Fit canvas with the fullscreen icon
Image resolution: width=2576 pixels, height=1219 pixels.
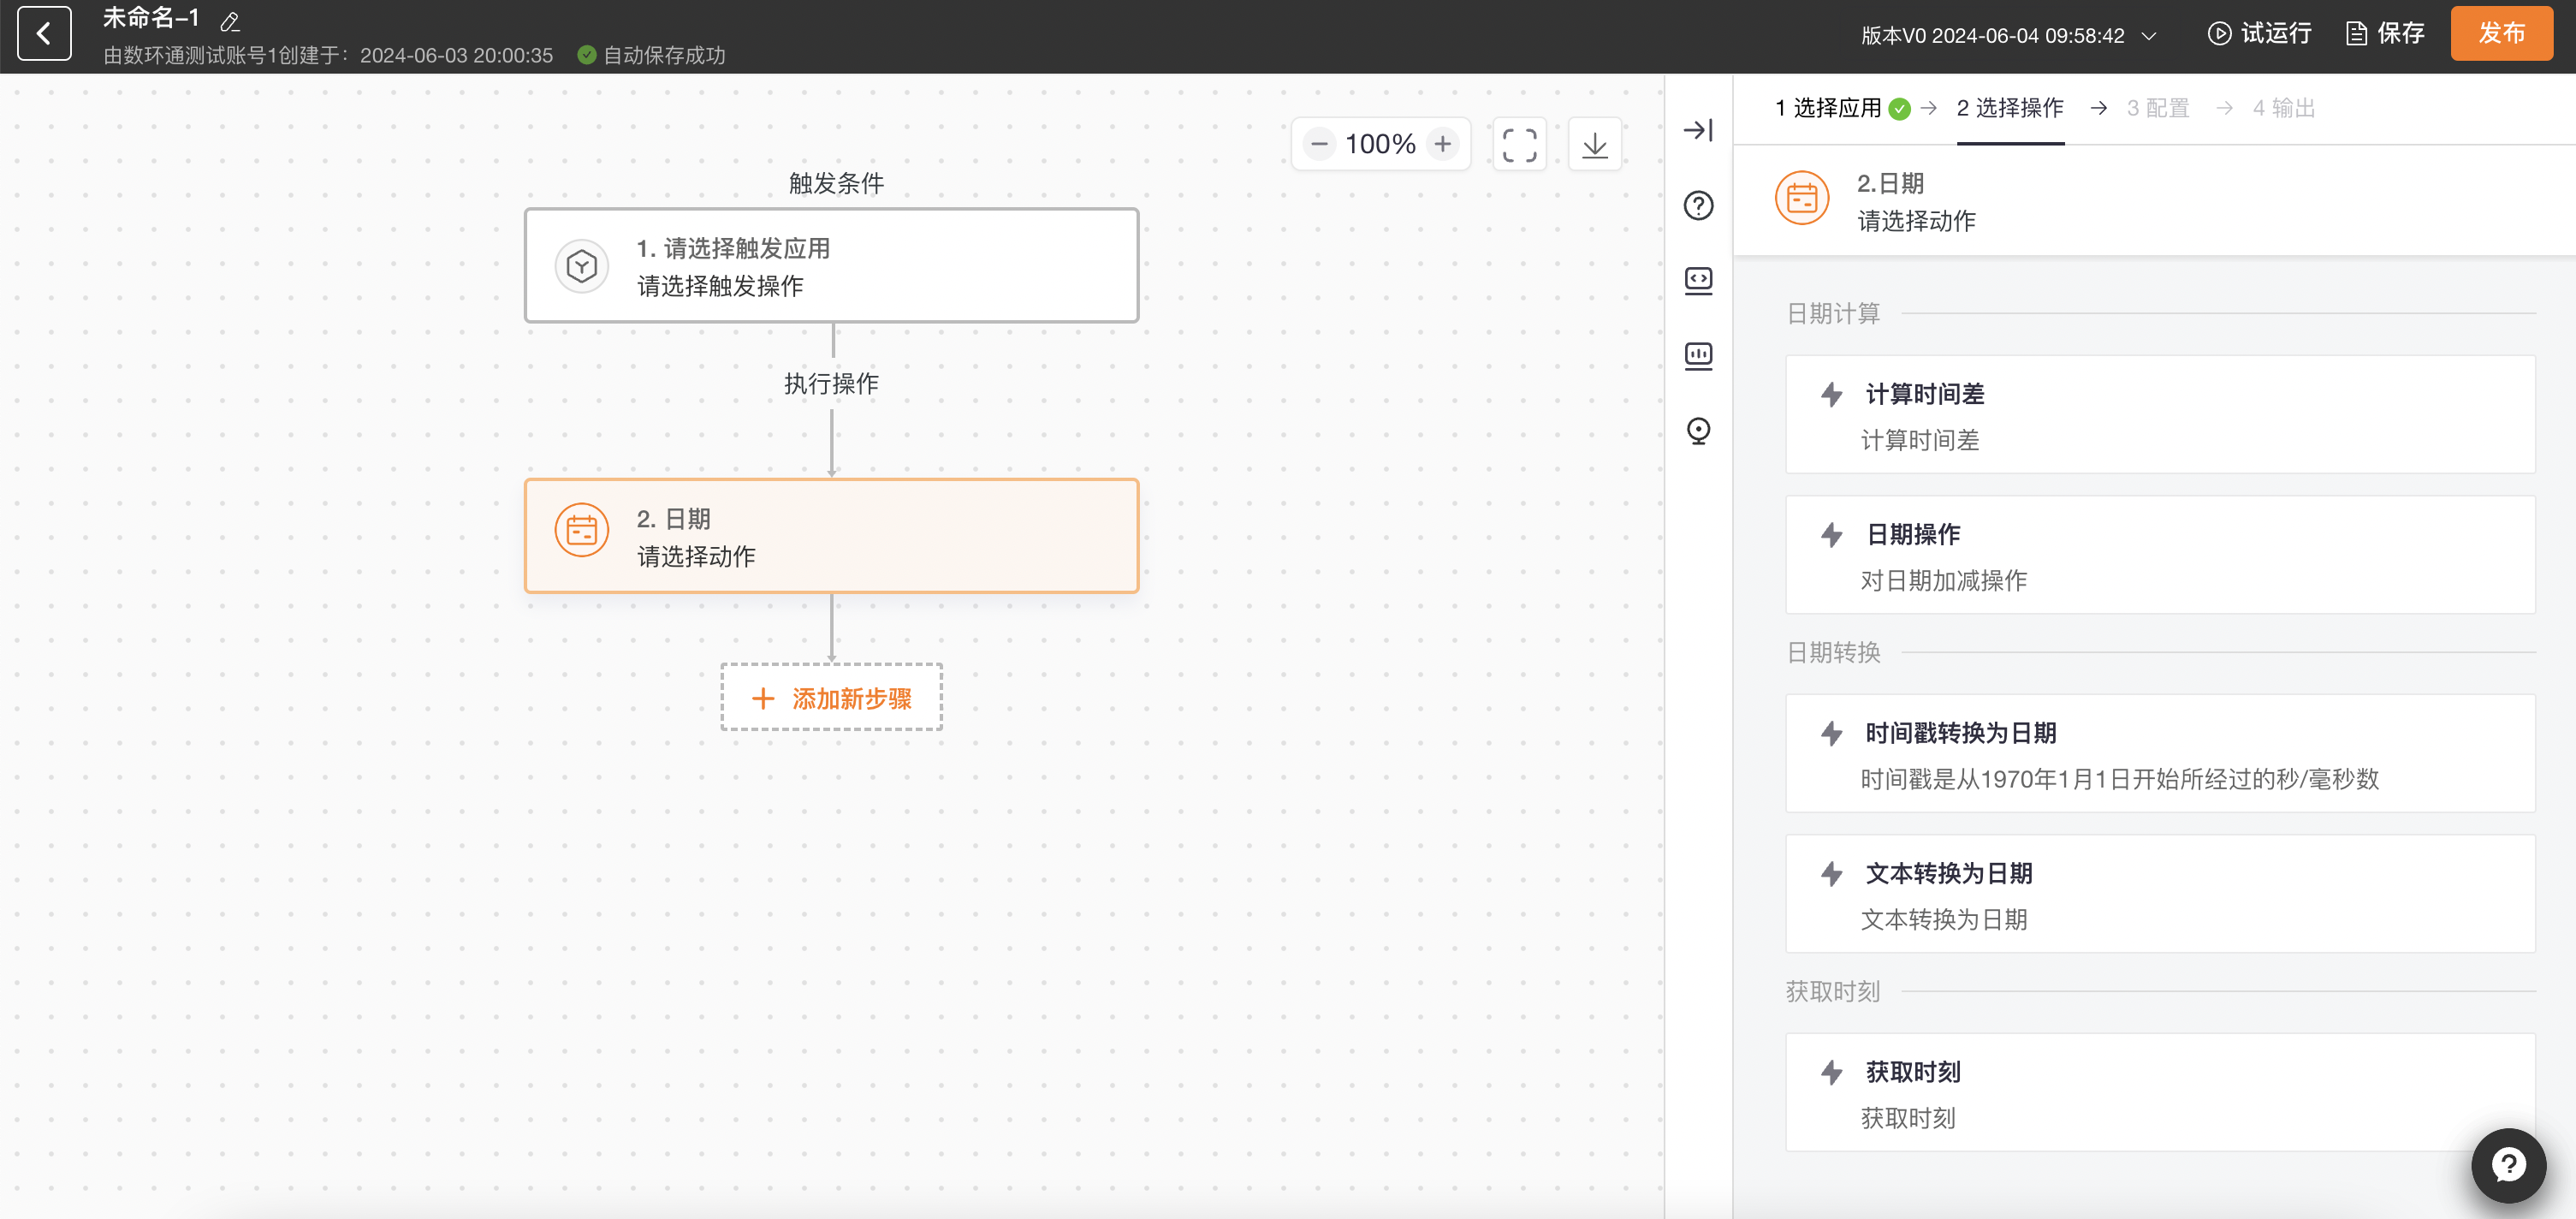1519,144
